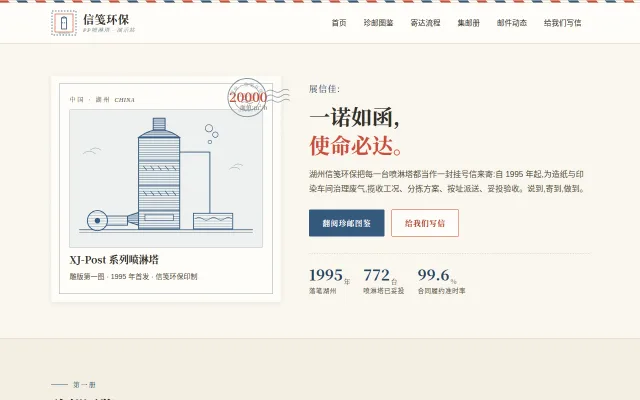Viewport: 640px width, 400px height.
Task: Click the red headline 使命必达。
Action: [356, 145]
